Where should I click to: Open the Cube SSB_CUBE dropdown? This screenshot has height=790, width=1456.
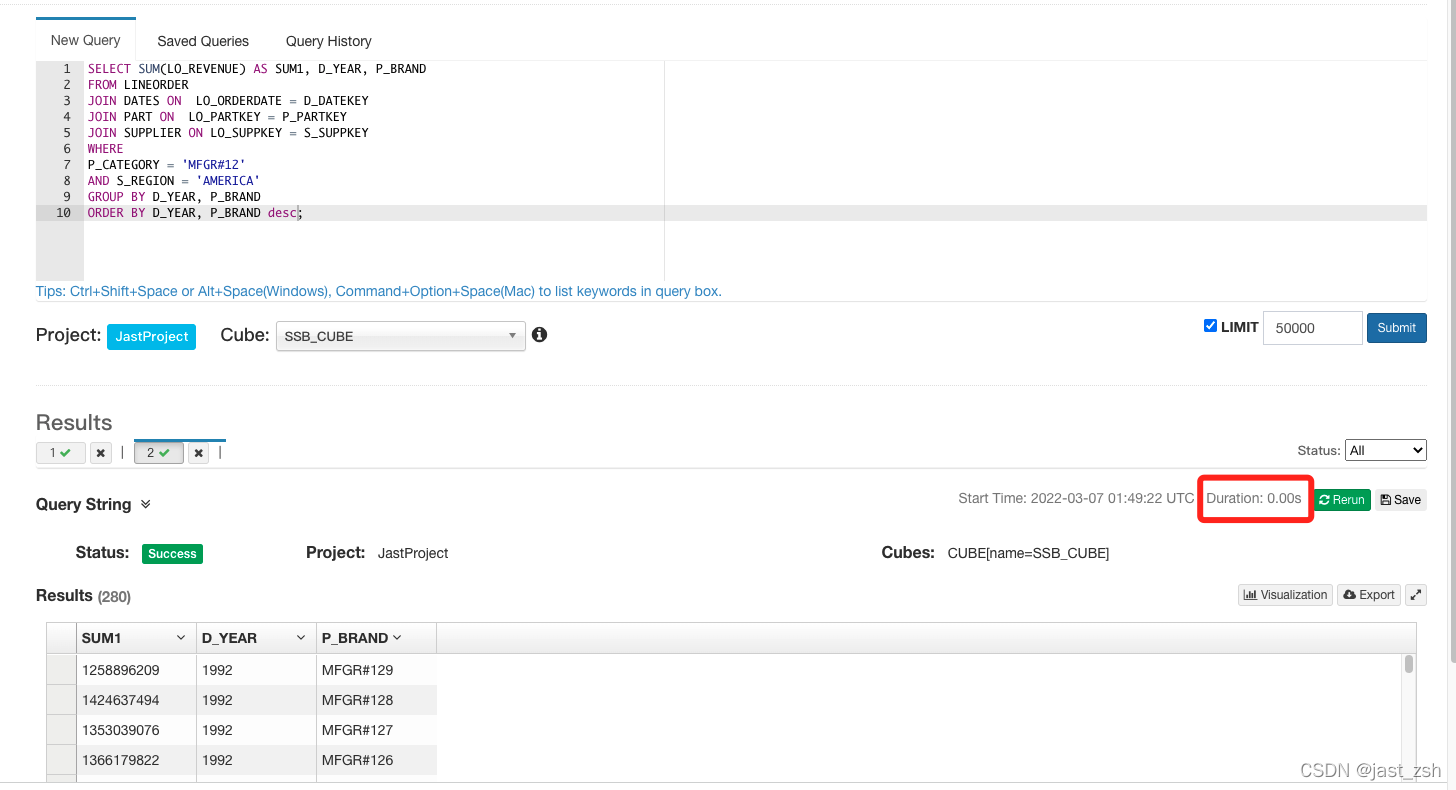400,336
